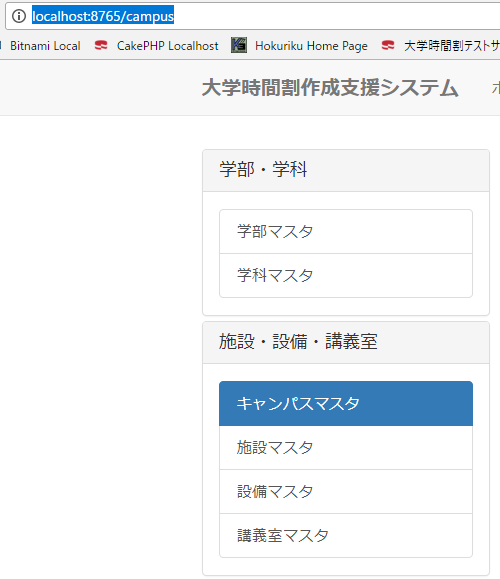
Task: Open 講義室マスタ
Action: [x=346, y=535]
